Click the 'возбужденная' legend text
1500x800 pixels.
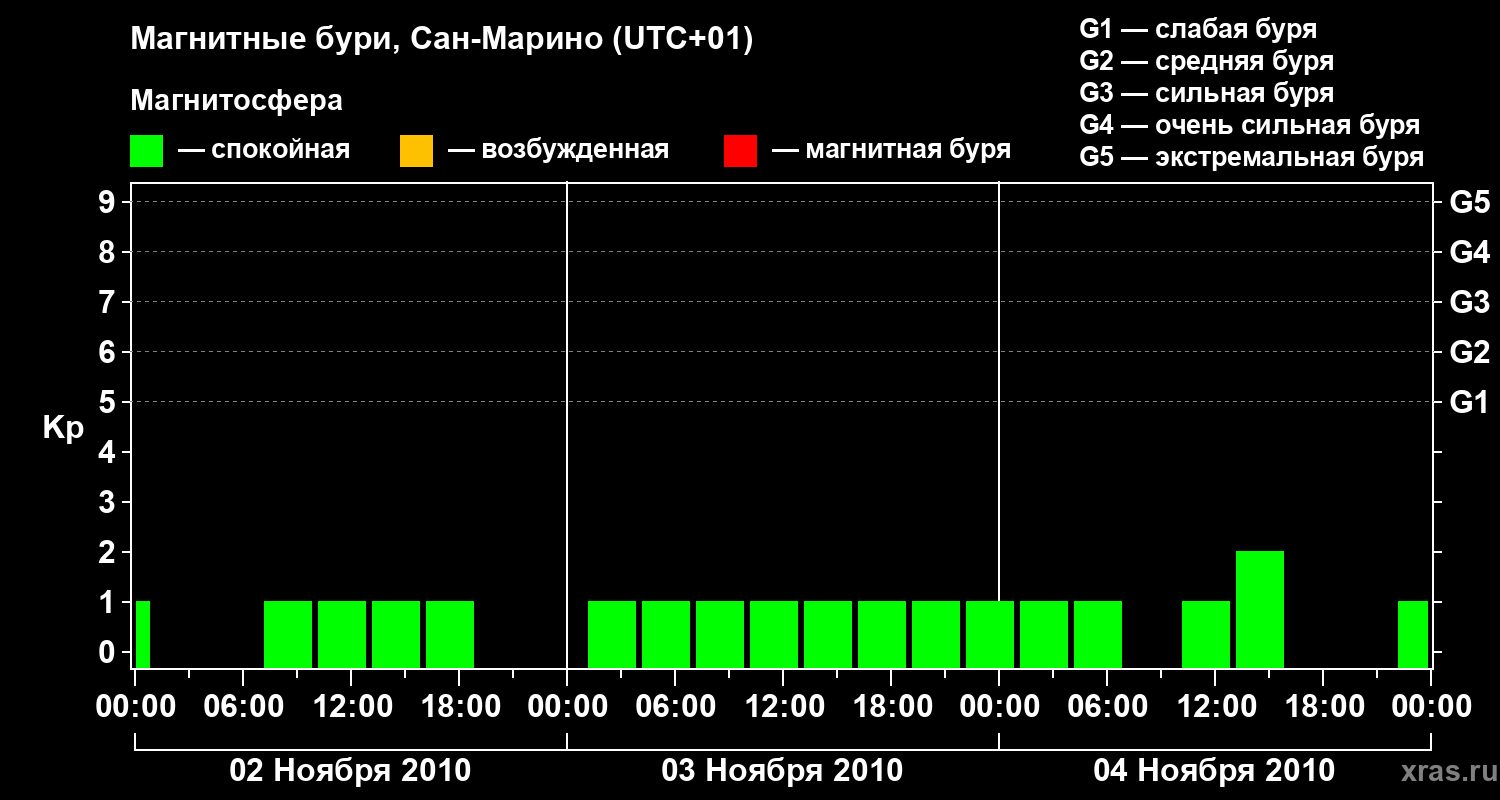(575, 151)
